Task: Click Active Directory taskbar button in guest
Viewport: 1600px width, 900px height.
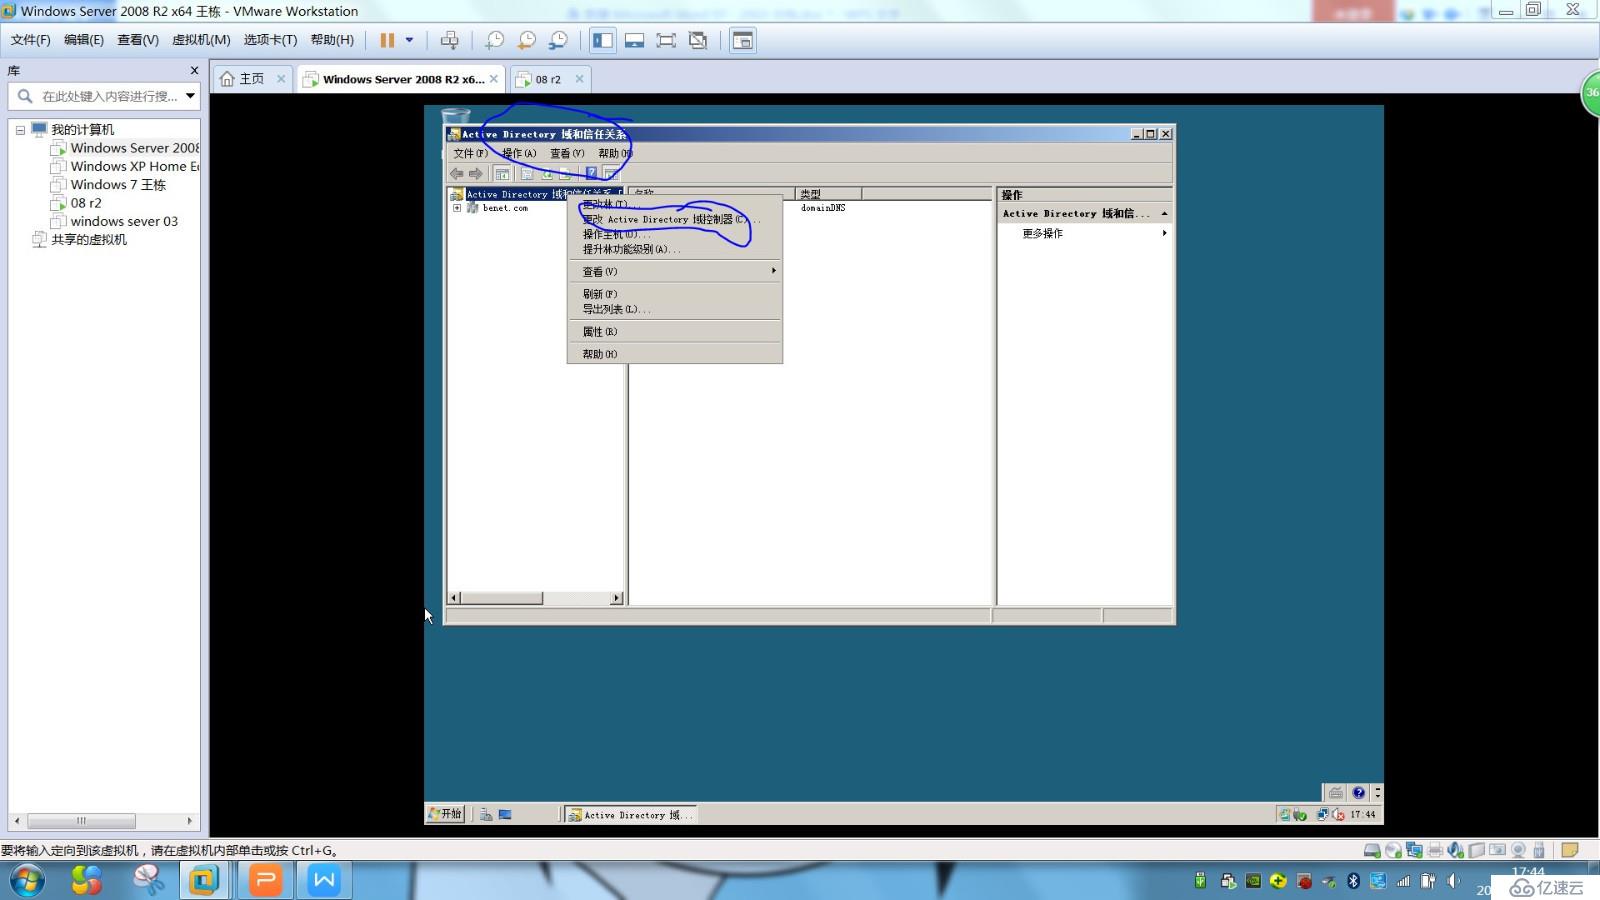Action: pyautogui.click(x=630, y=815)
